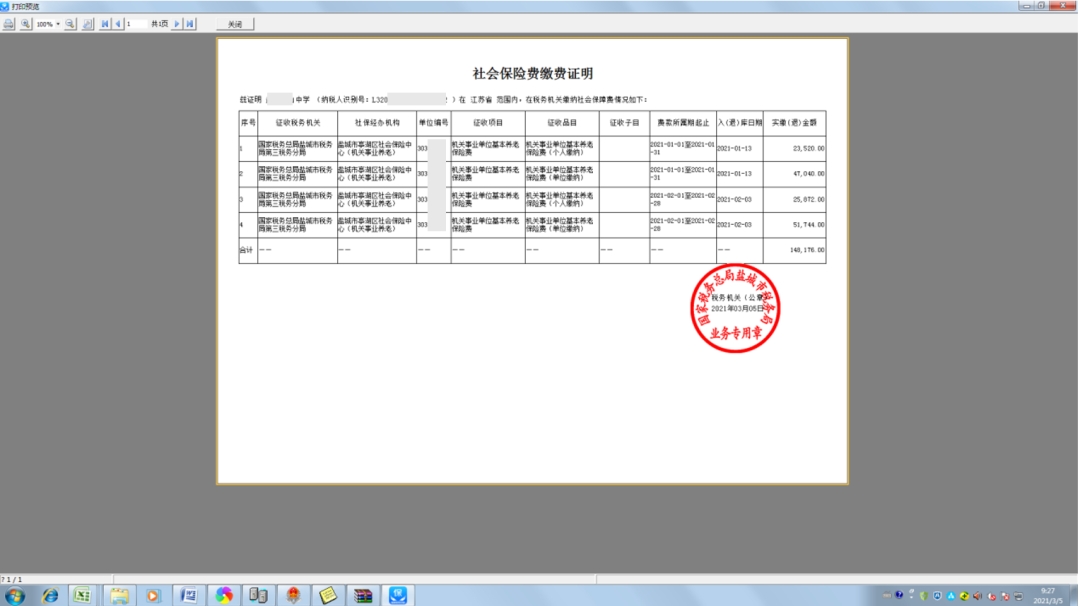Click the zoom out magnifier icon
Image resolution: width=1080 pixels, height=606 pixels.
click(x=71, y=24)
